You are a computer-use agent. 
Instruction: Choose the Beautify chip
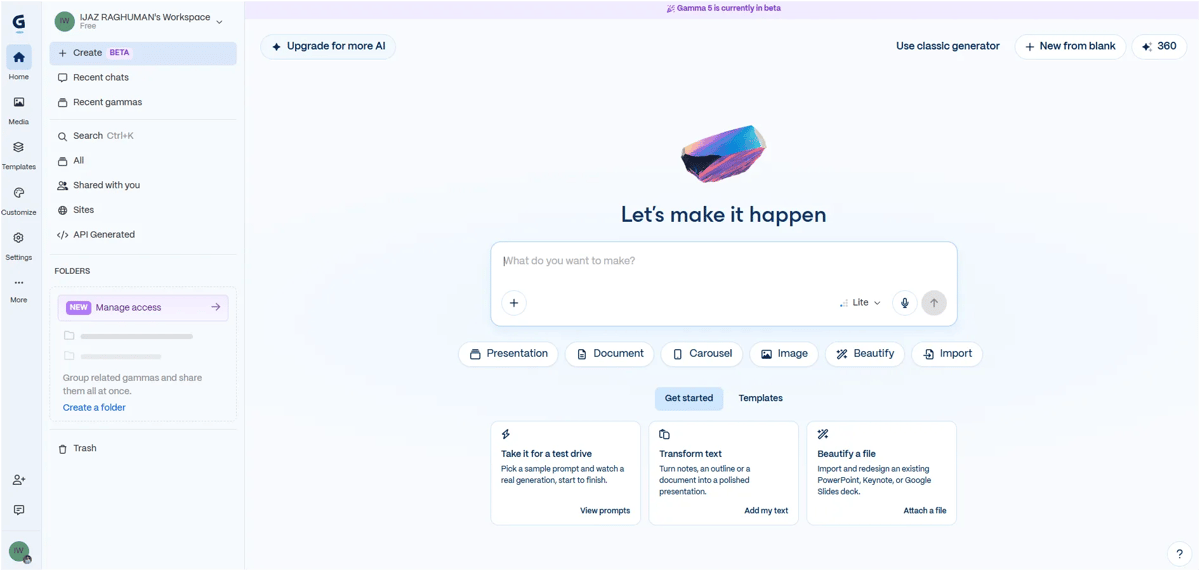tap(865, 354)
